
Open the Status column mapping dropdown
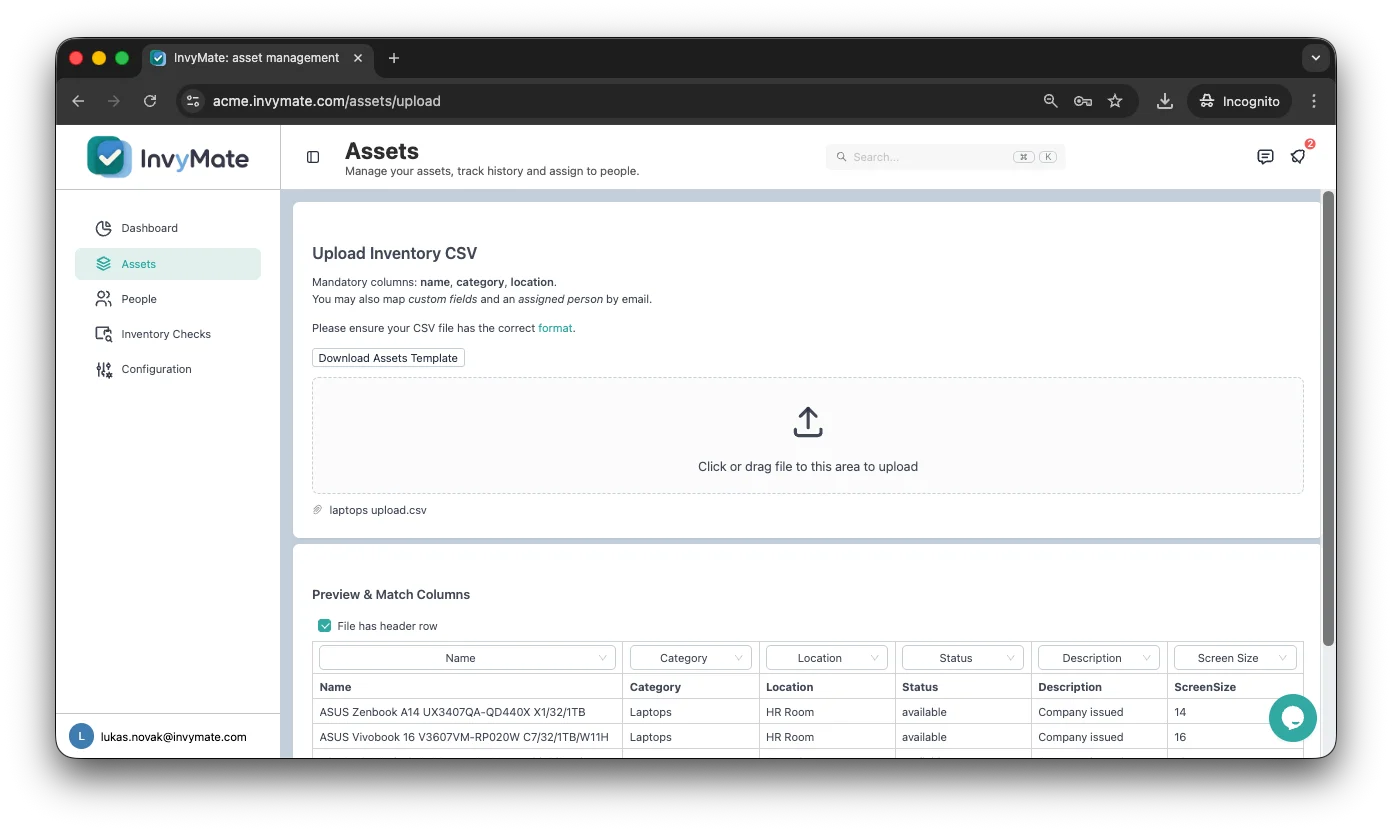click(x=963, y=658)
